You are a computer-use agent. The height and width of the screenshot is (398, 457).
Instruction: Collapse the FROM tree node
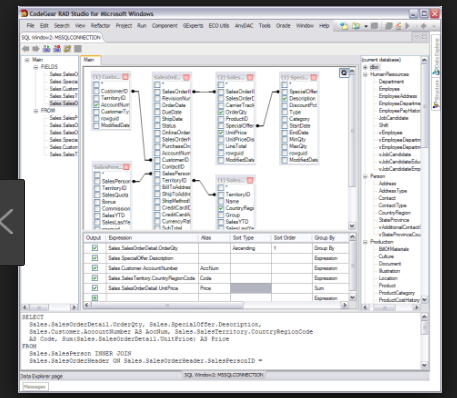[36, 111]
